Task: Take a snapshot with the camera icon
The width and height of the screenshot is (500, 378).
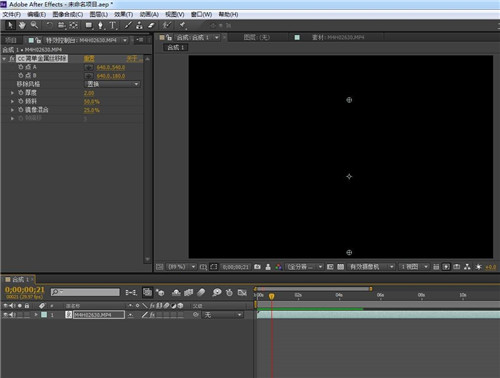Action: [x=257, y=267]
